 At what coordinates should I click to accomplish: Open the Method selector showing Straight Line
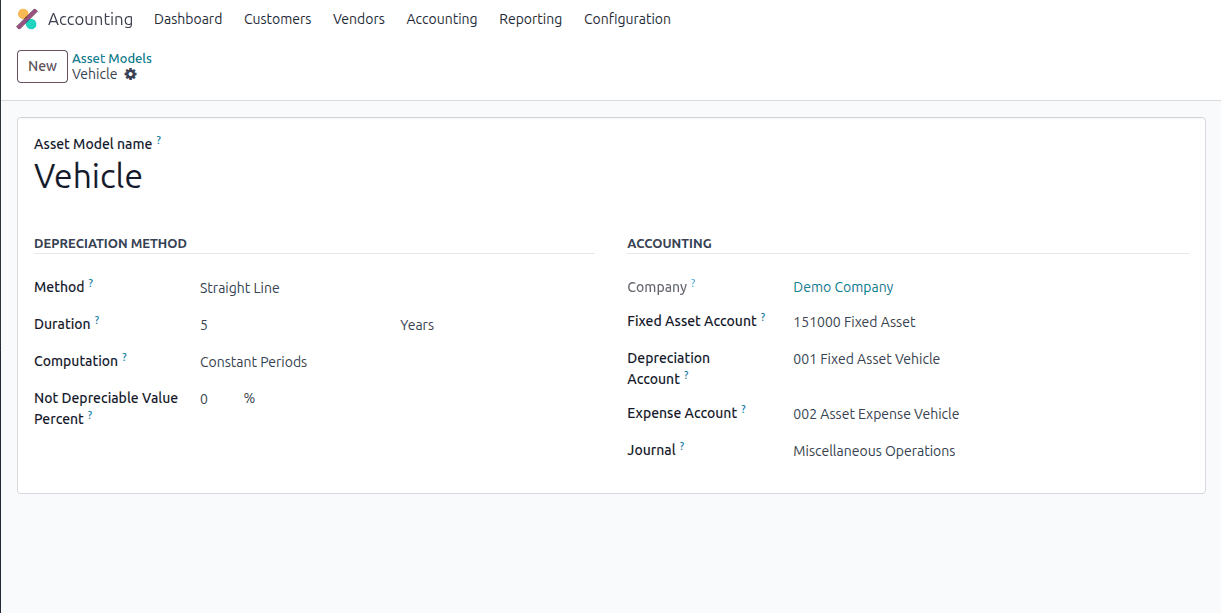pyautogui.click(x=240, y=287)
